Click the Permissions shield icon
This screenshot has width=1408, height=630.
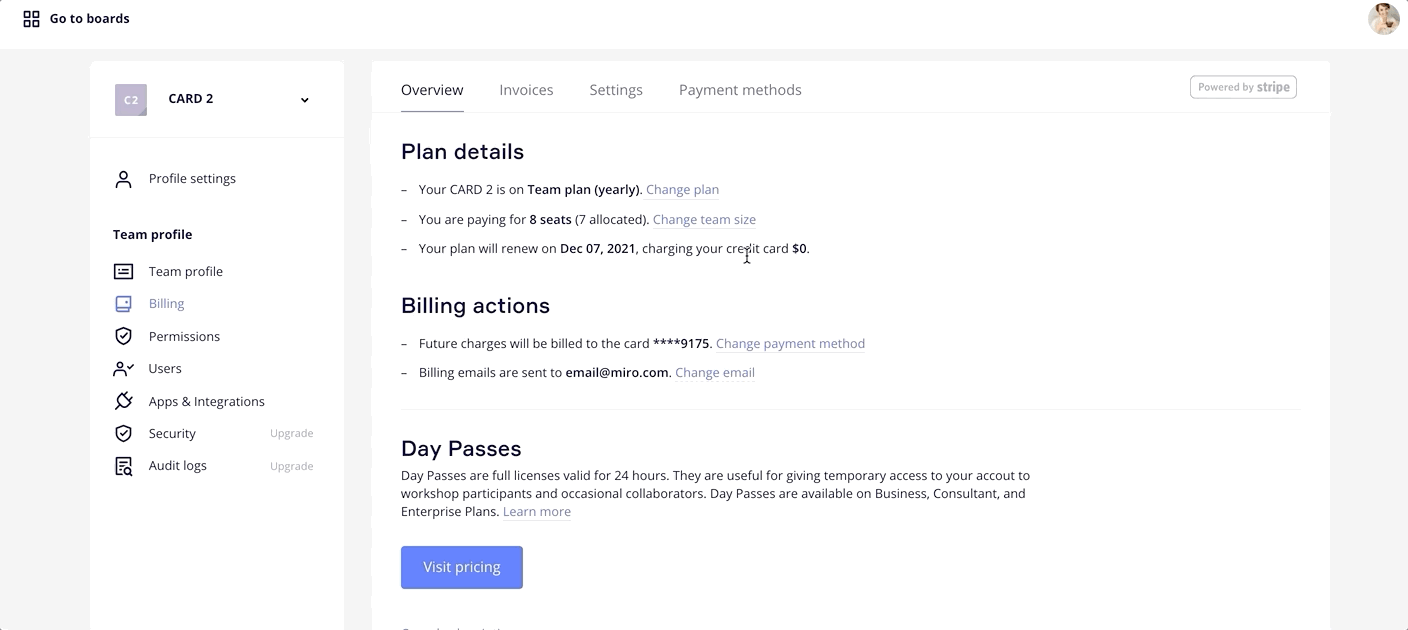[123, 337]
